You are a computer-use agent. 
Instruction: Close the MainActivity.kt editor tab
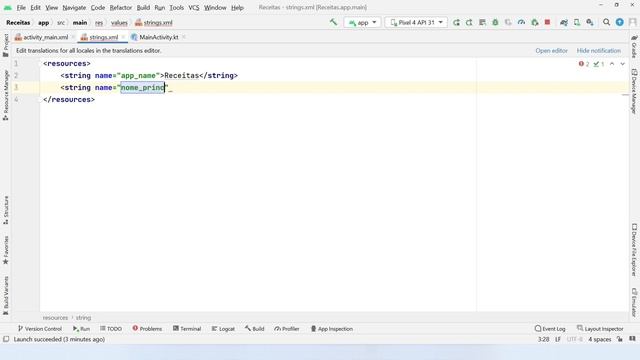pos(184,37)
